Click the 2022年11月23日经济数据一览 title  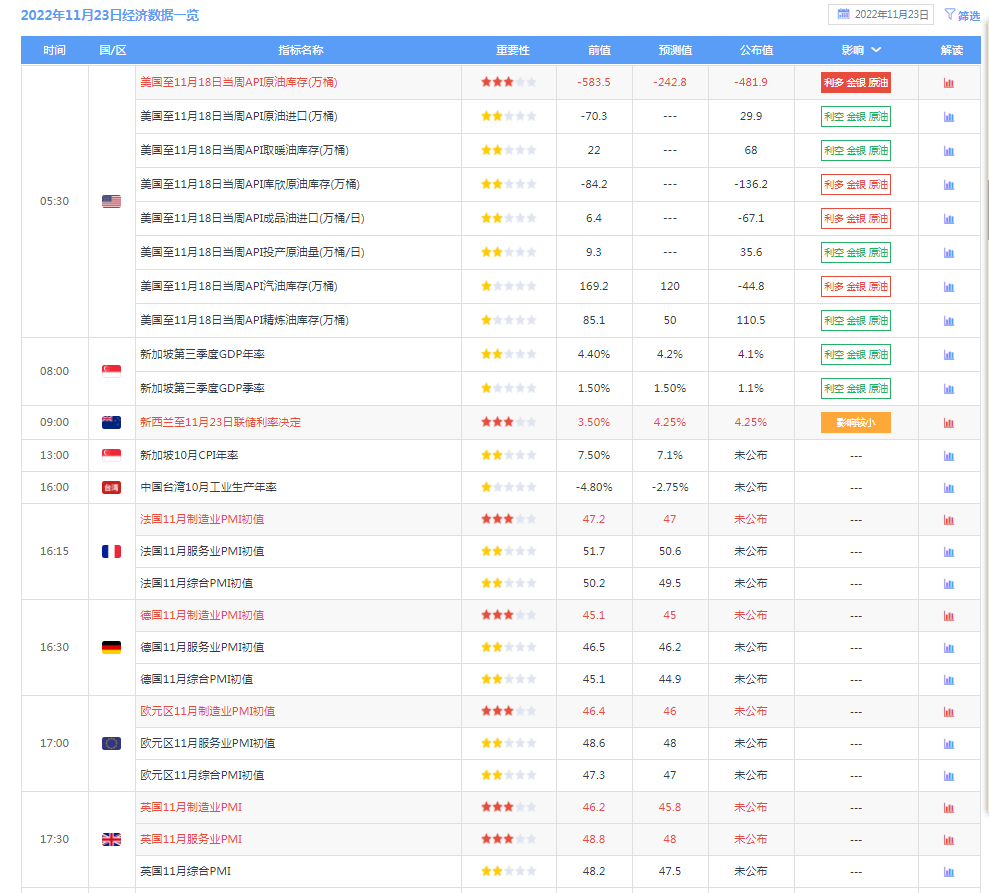coord(110,15)
